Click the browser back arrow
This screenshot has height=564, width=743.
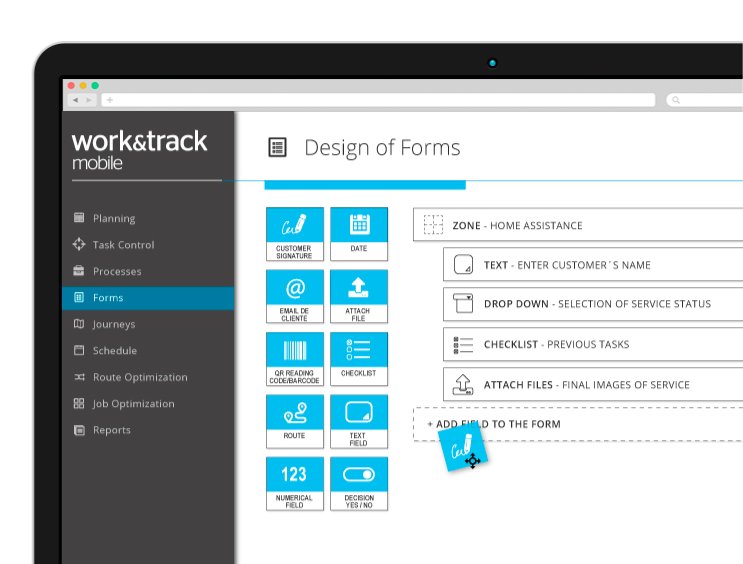[x=76, y=100]
